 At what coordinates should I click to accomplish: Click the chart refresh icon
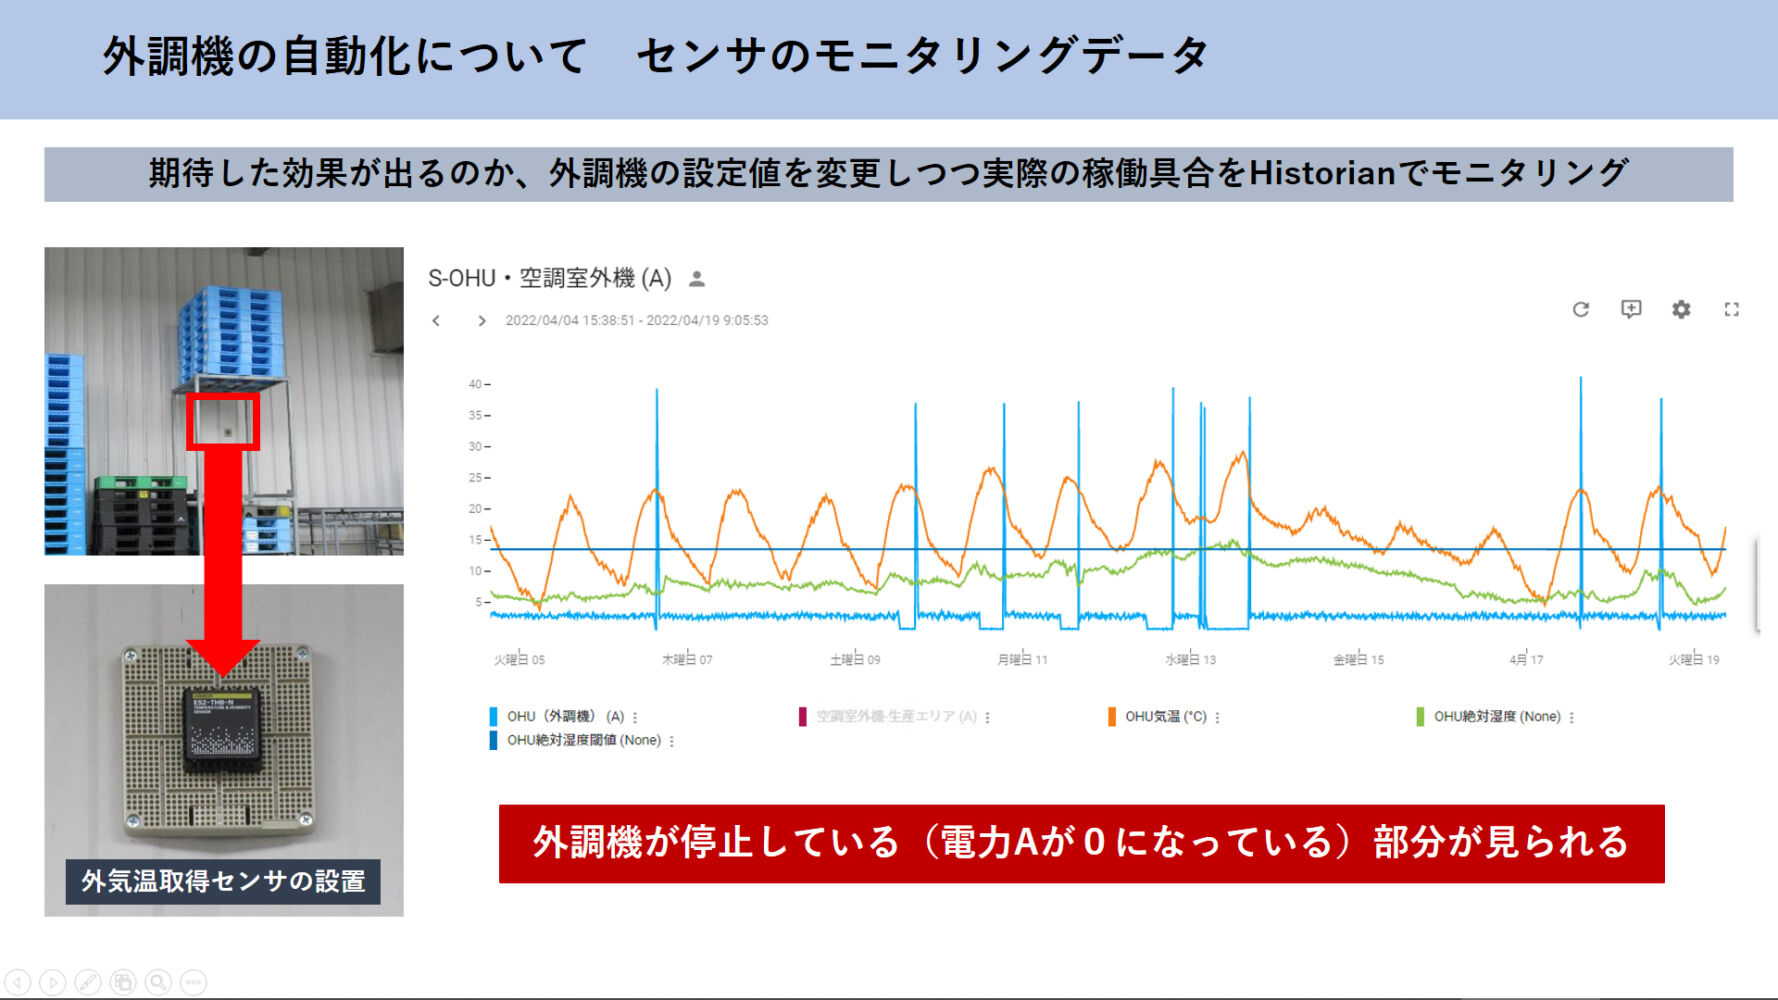pyautogui.click(x=1580, y=310)
